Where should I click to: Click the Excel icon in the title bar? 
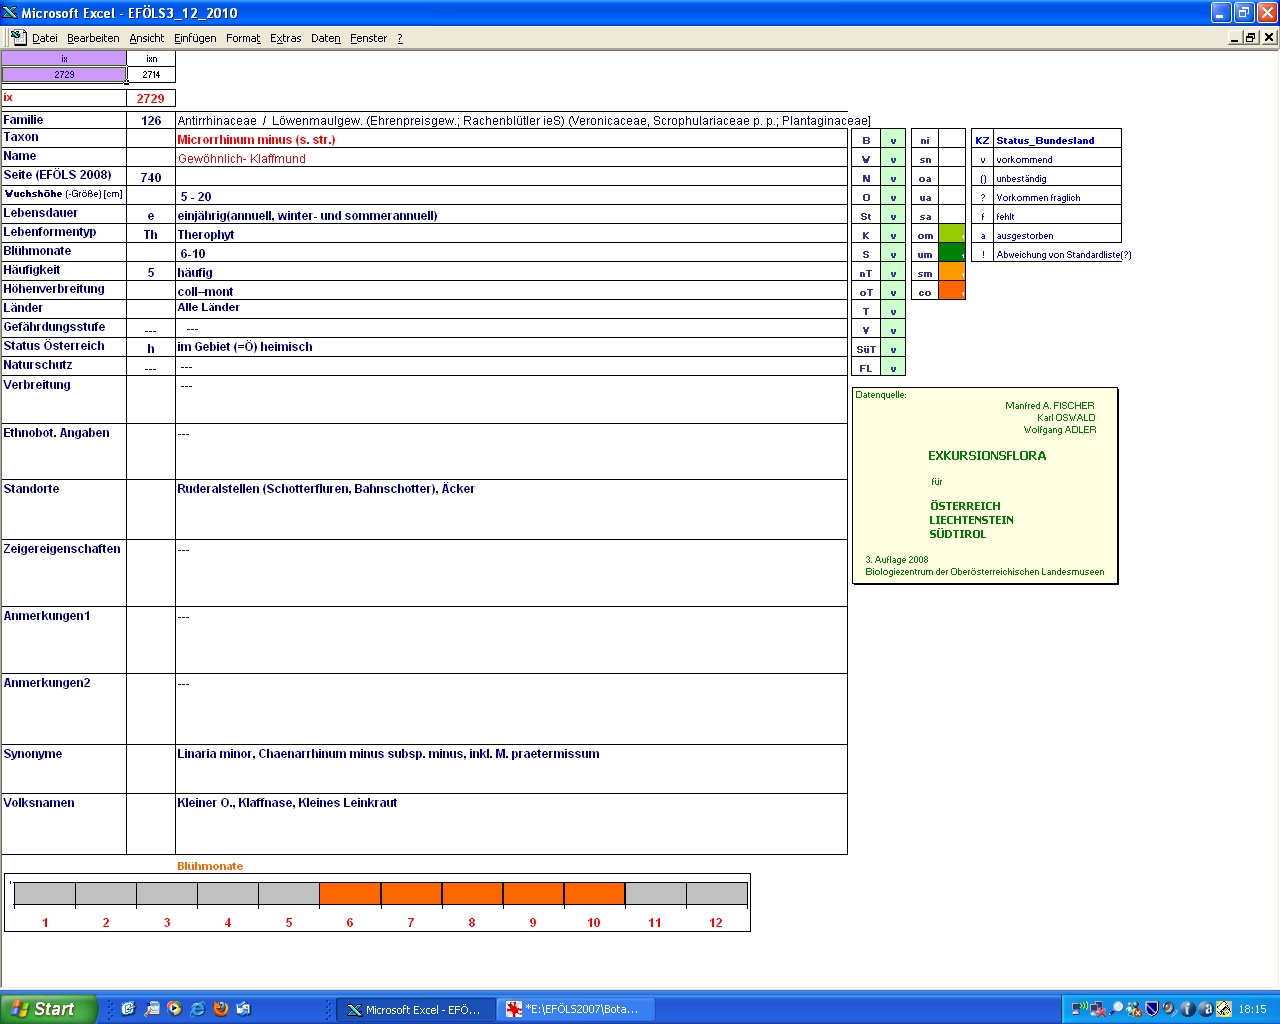point(10,12)
